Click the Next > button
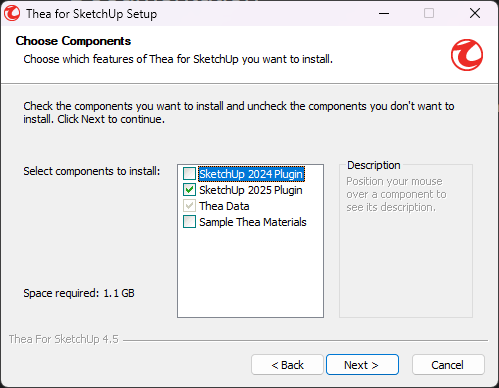Screen dimensions: 499x388 (x=362, y=365)
